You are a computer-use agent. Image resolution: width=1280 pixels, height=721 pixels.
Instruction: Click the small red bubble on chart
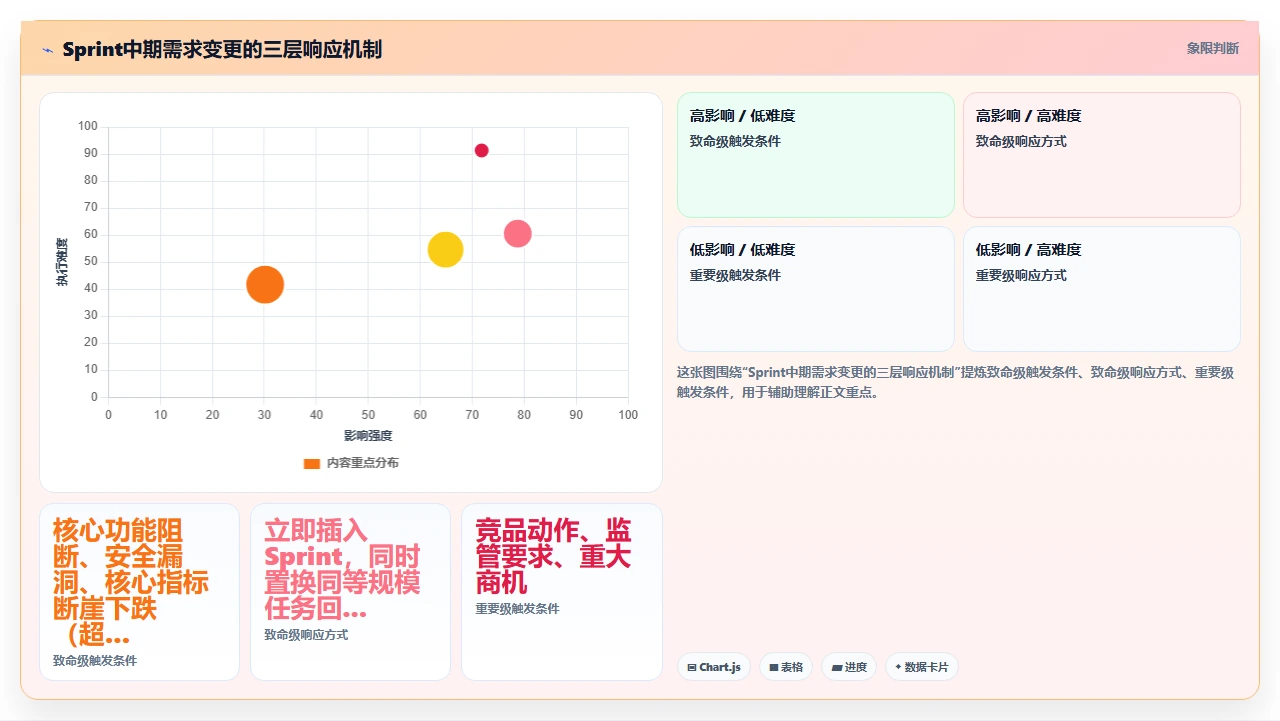click(x=481, y=150)
